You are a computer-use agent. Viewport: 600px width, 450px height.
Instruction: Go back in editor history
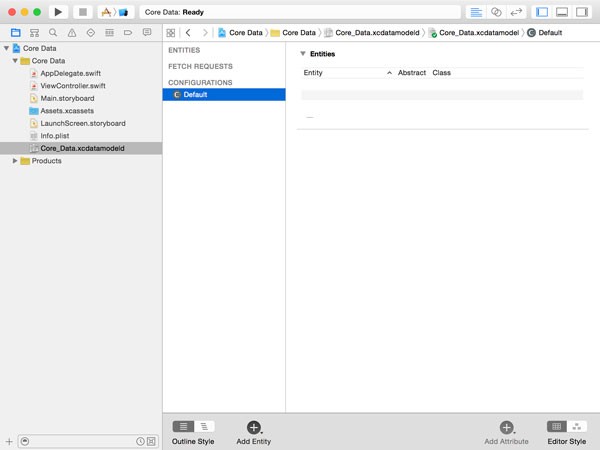[188, 33]
